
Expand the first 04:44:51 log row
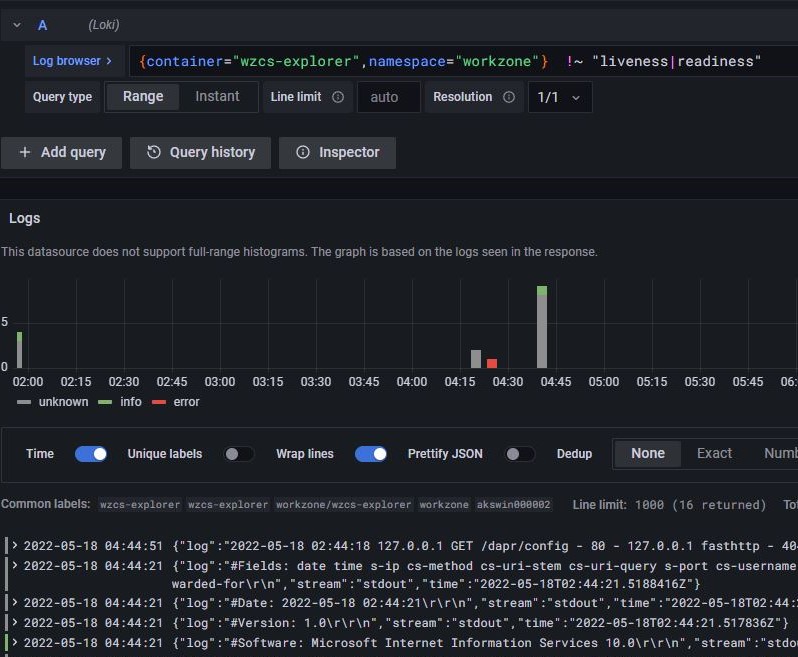[x=14, y=545]
